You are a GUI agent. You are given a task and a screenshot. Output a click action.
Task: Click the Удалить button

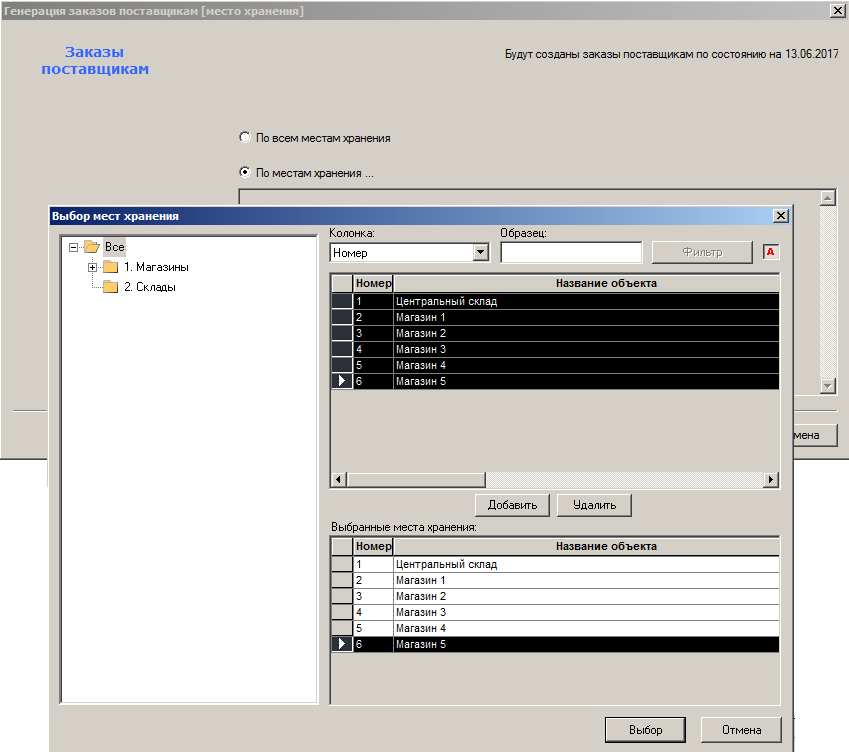595,505
